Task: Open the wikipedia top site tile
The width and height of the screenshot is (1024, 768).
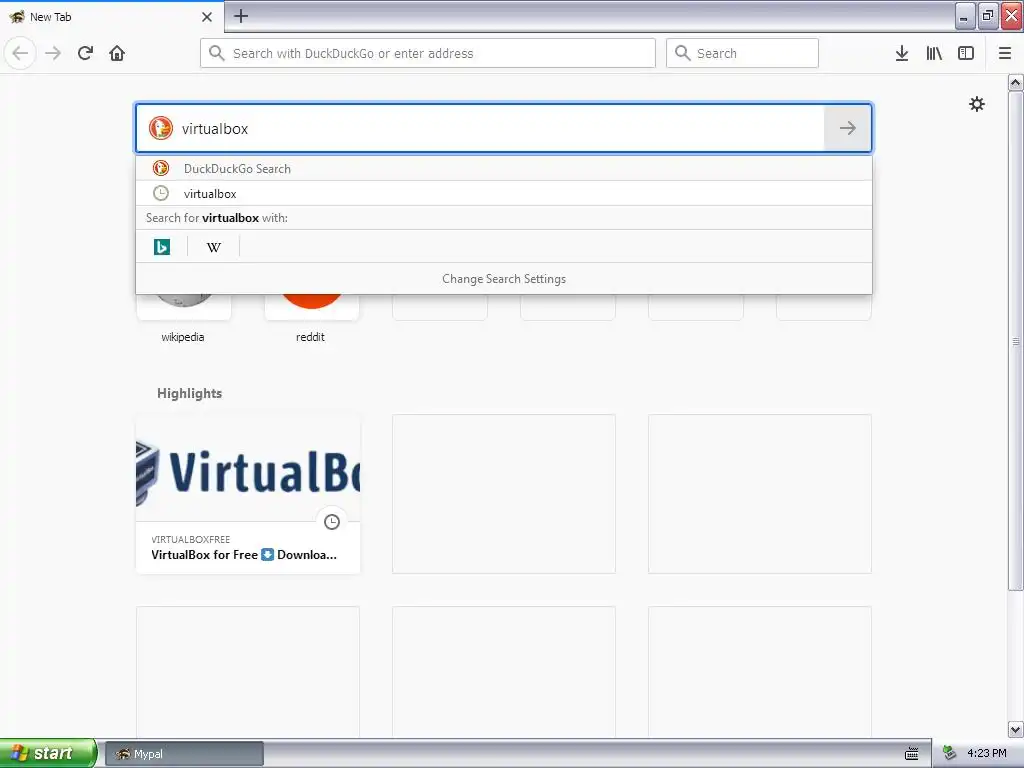Action: [x=183, y=317]
